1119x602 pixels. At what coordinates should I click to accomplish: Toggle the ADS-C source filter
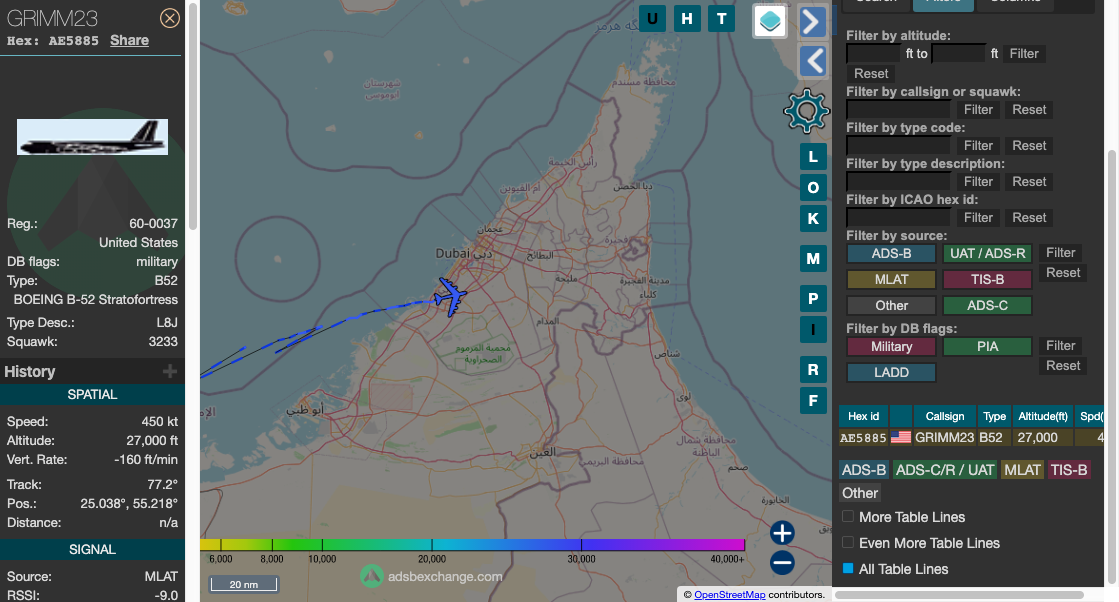pos(988,305)
